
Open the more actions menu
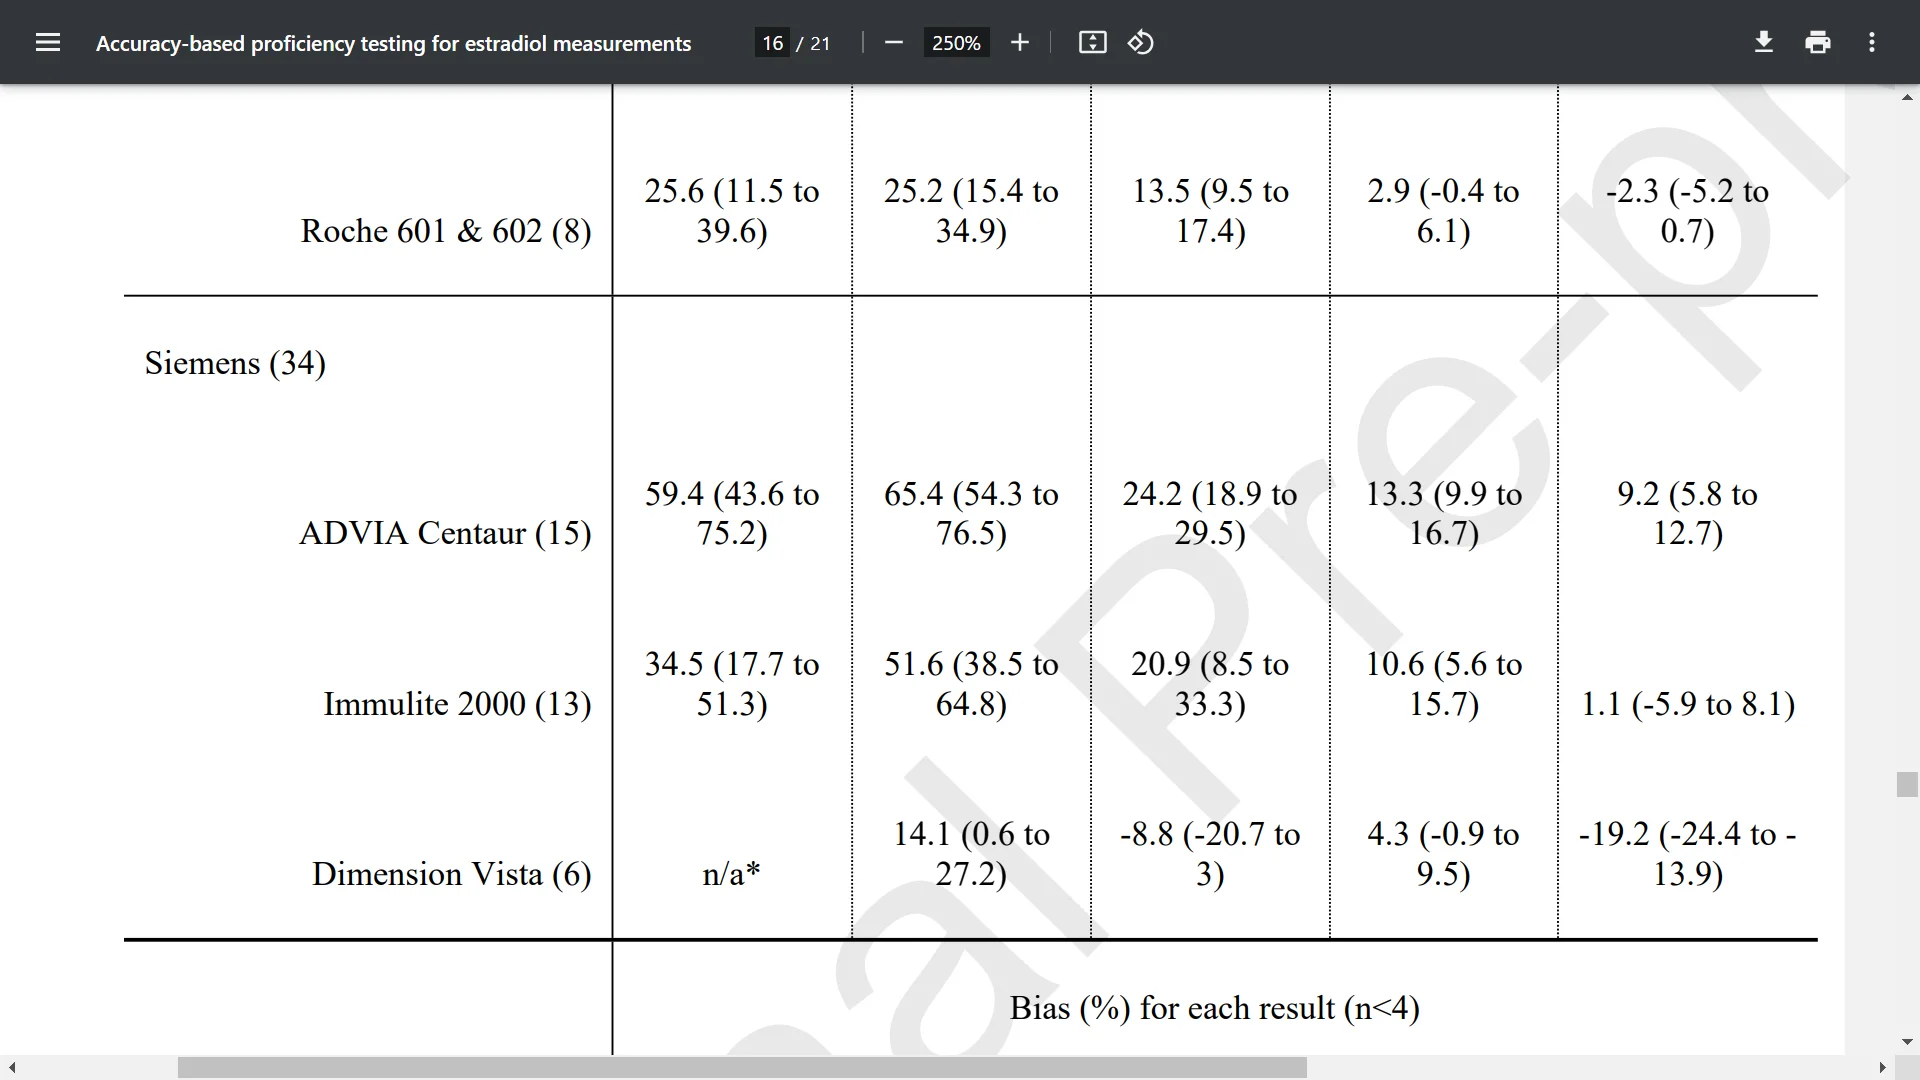tap(1872, 42)
